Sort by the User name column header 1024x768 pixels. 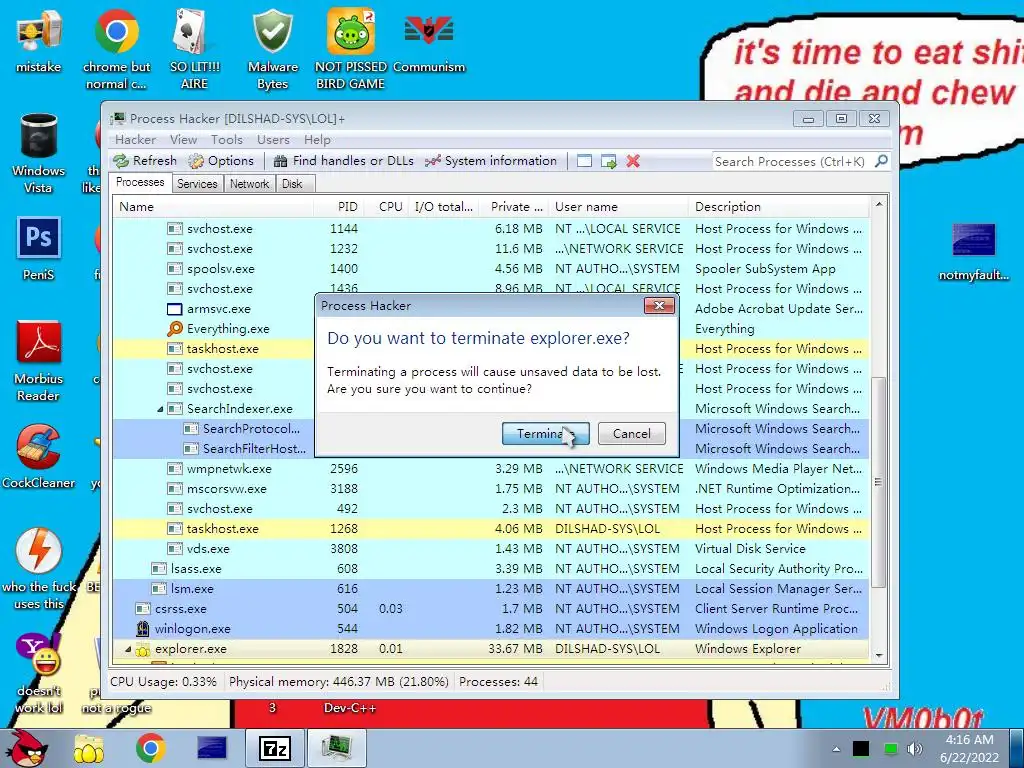click(x=618, y=207)
